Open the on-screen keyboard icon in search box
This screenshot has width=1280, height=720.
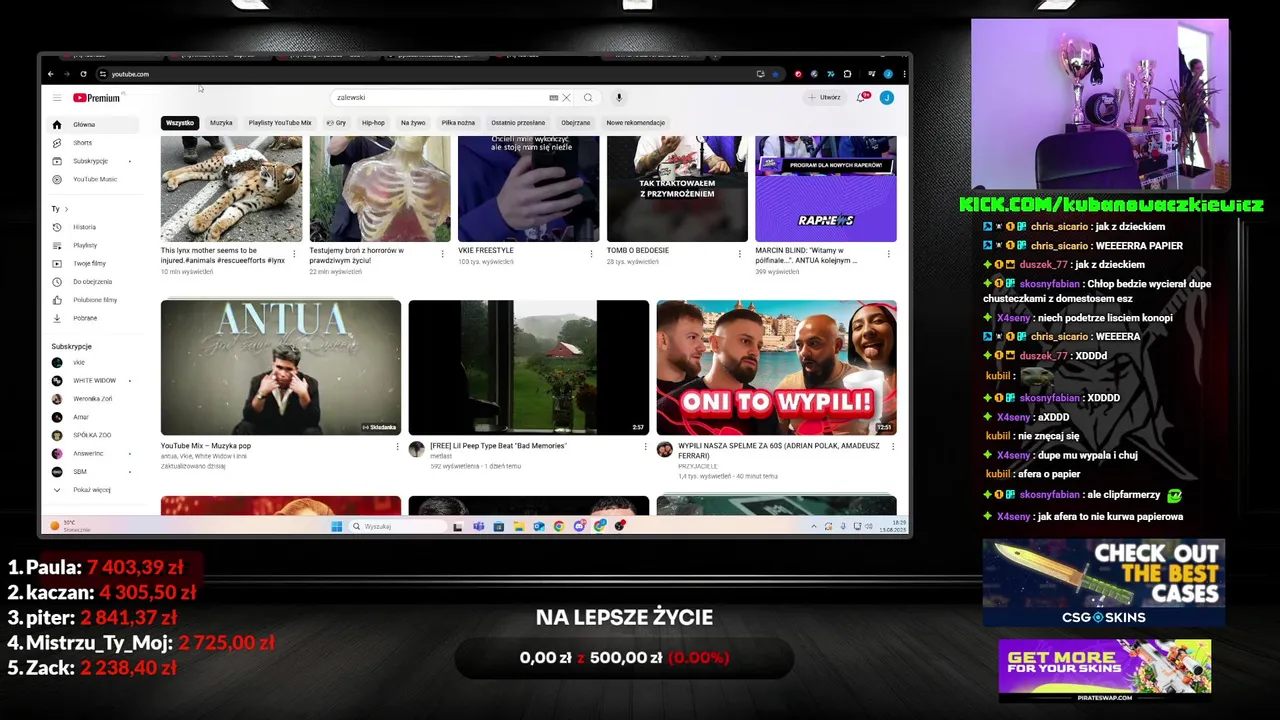554,98
